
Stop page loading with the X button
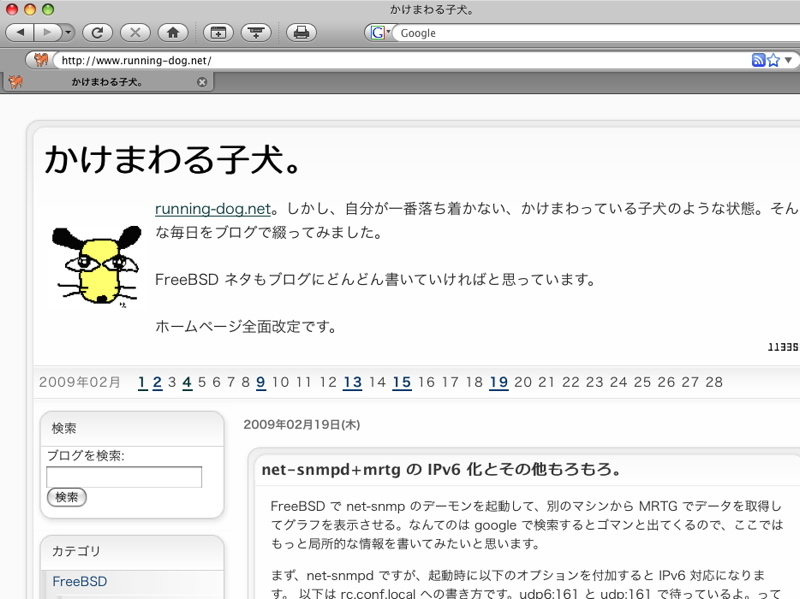coord(135,33)
